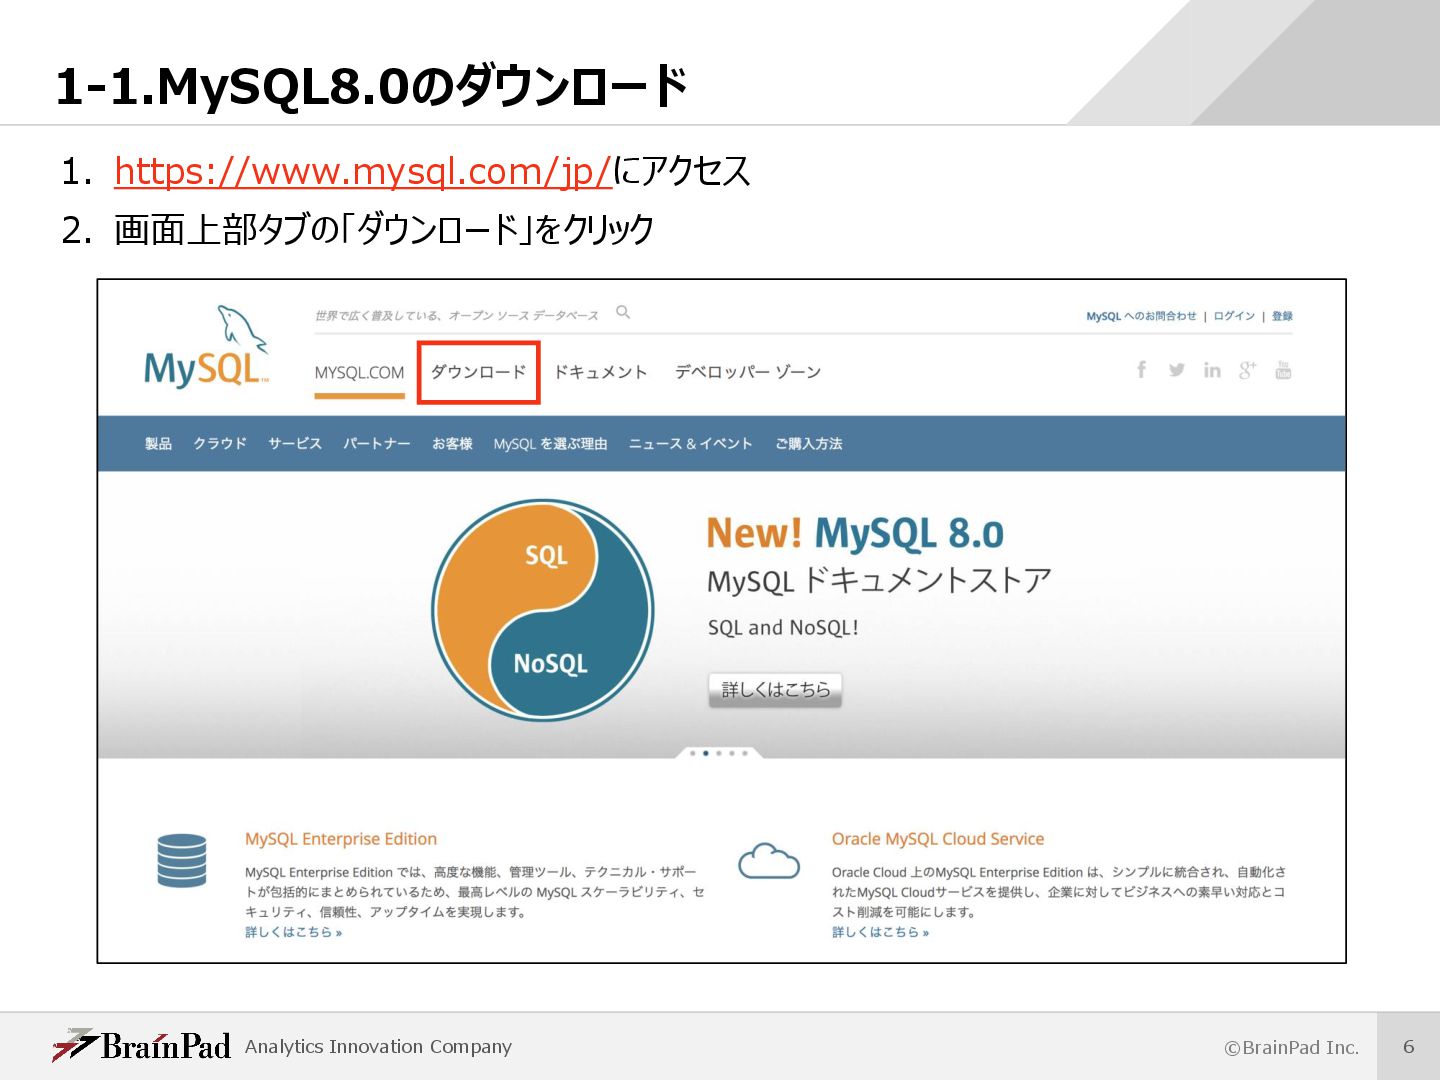Screen dimensions: 1440x1080
Task: Click the database stack icon
Action: coord(182,861)
